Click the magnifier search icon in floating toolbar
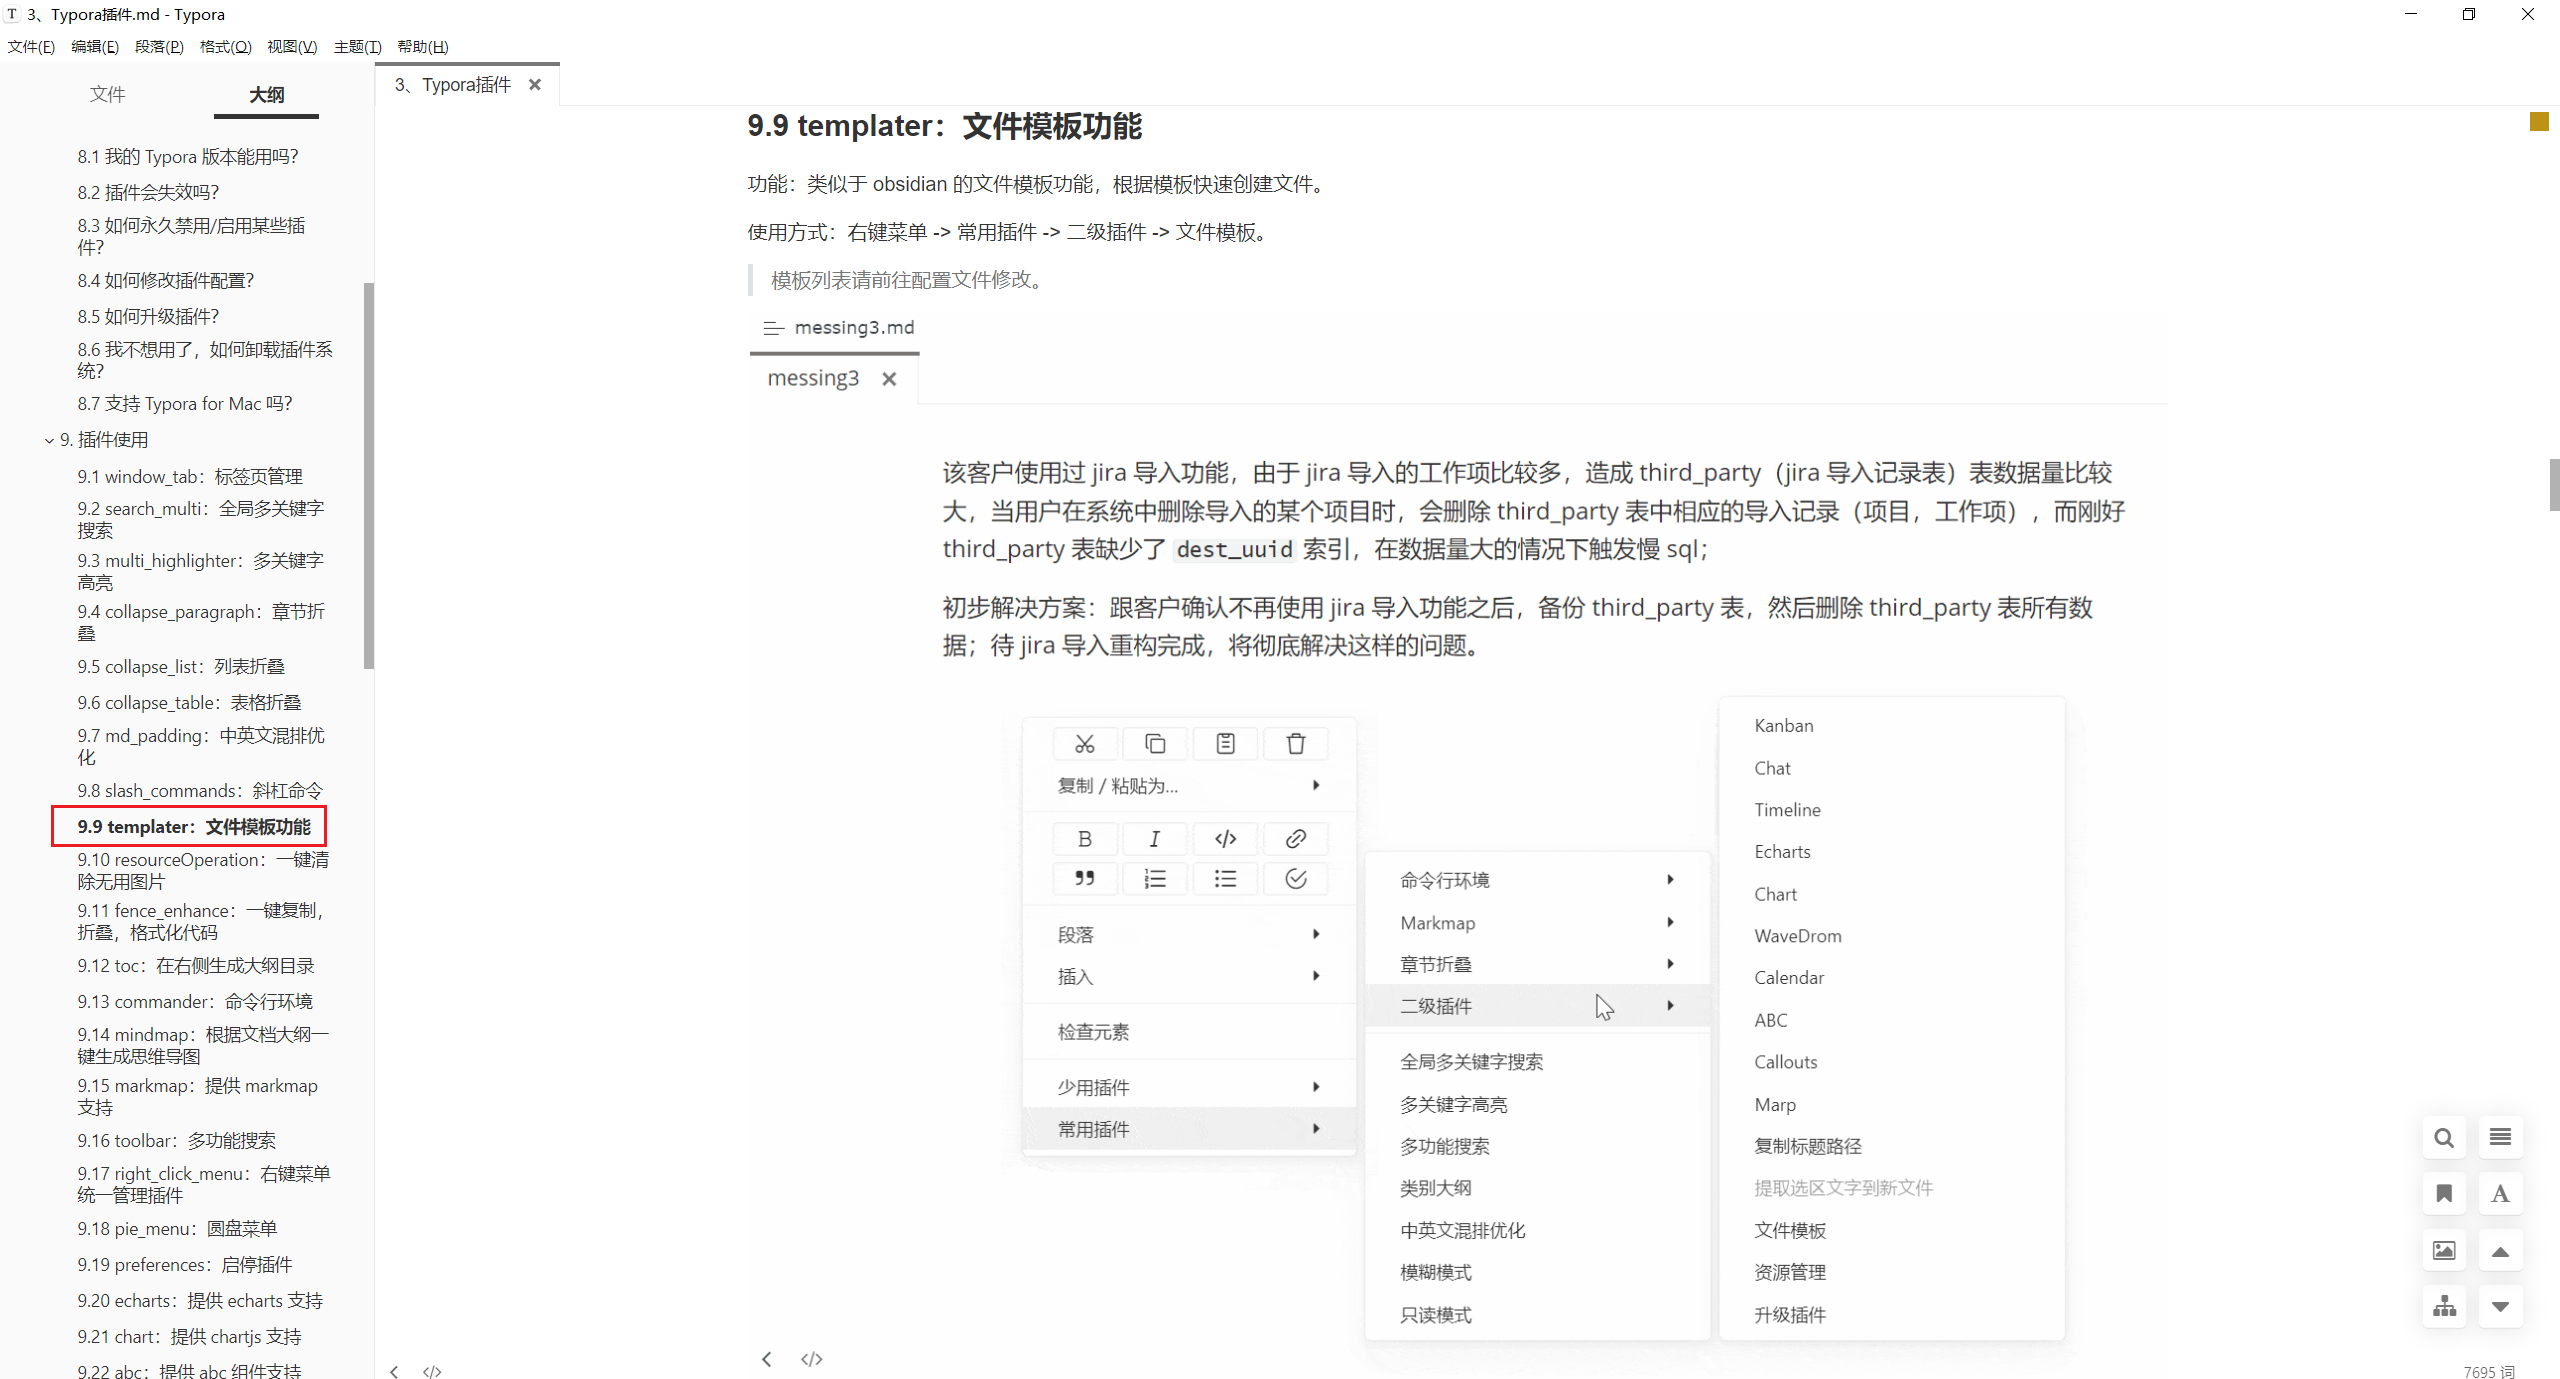Screen dimensions: 2560x1379 [2444, 1138]
